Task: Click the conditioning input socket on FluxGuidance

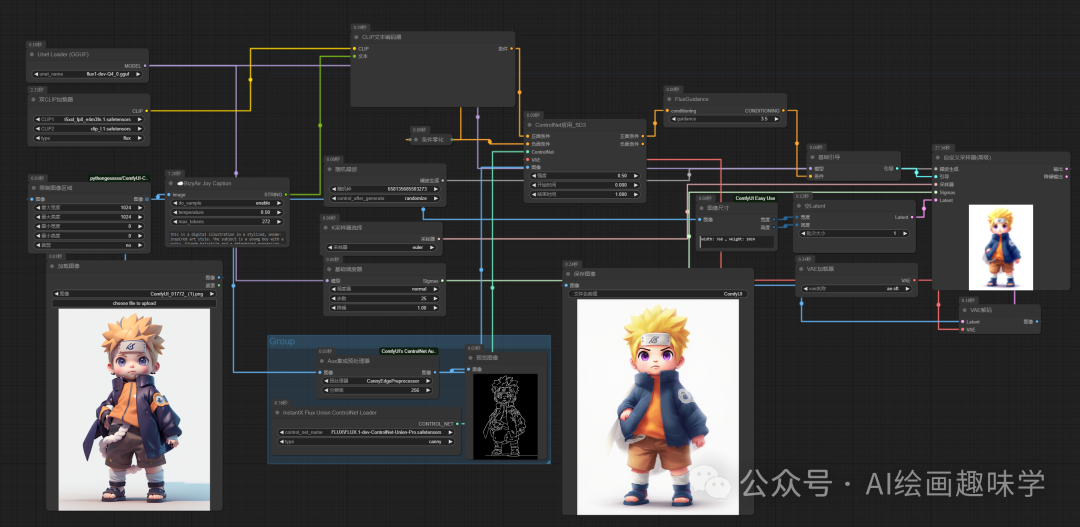Action: 667,110
